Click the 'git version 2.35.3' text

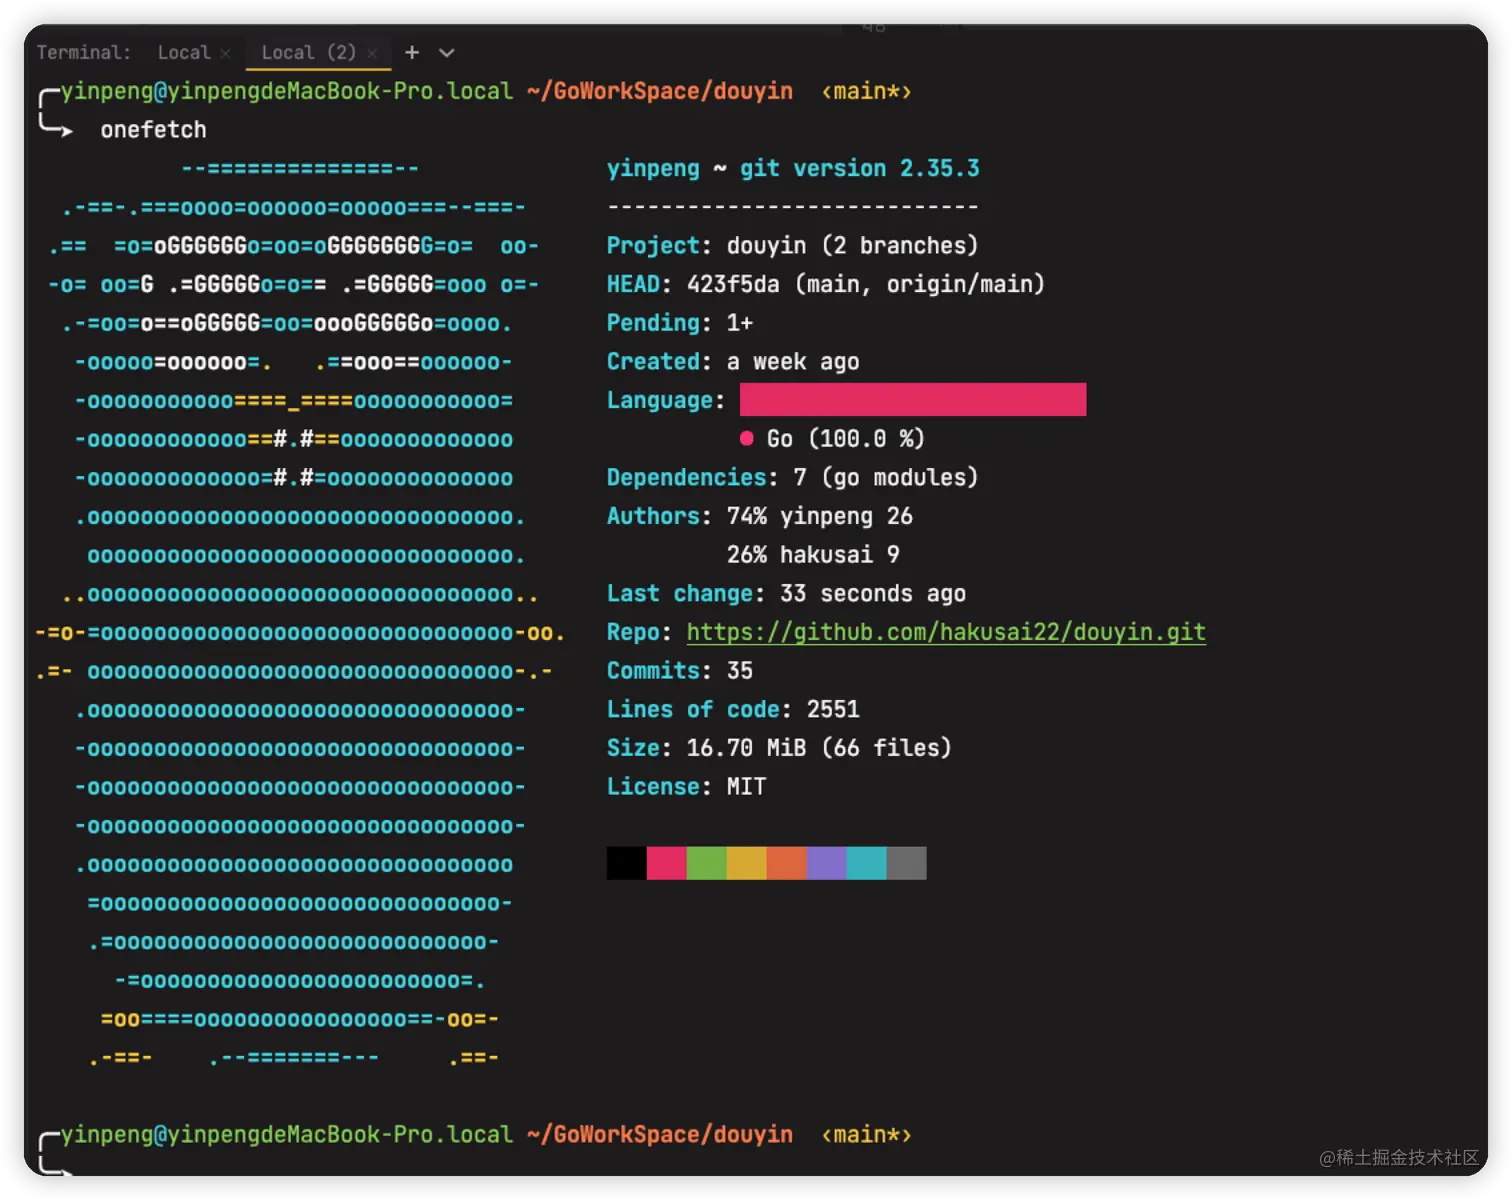point(860,168)
